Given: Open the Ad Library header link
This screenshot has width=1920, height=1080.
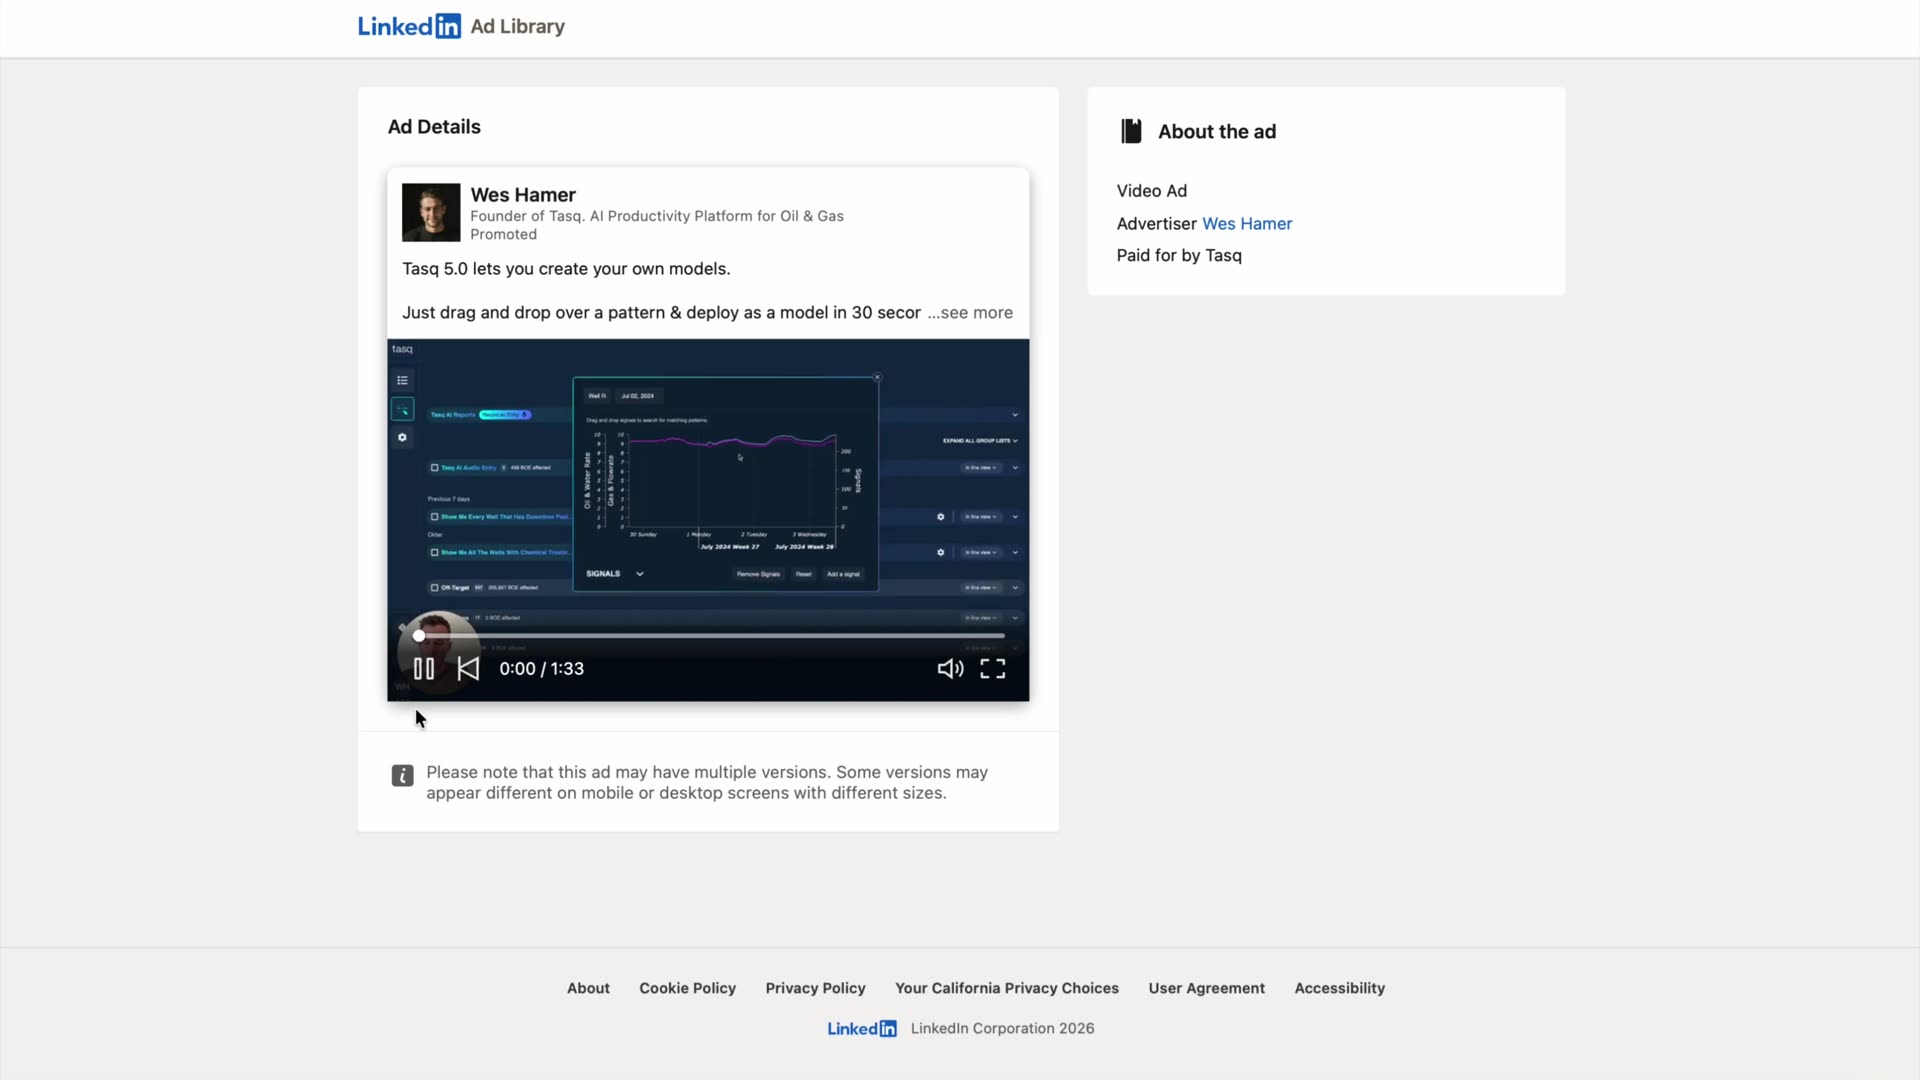Looking at the screenshot, I should pos(517,26).
